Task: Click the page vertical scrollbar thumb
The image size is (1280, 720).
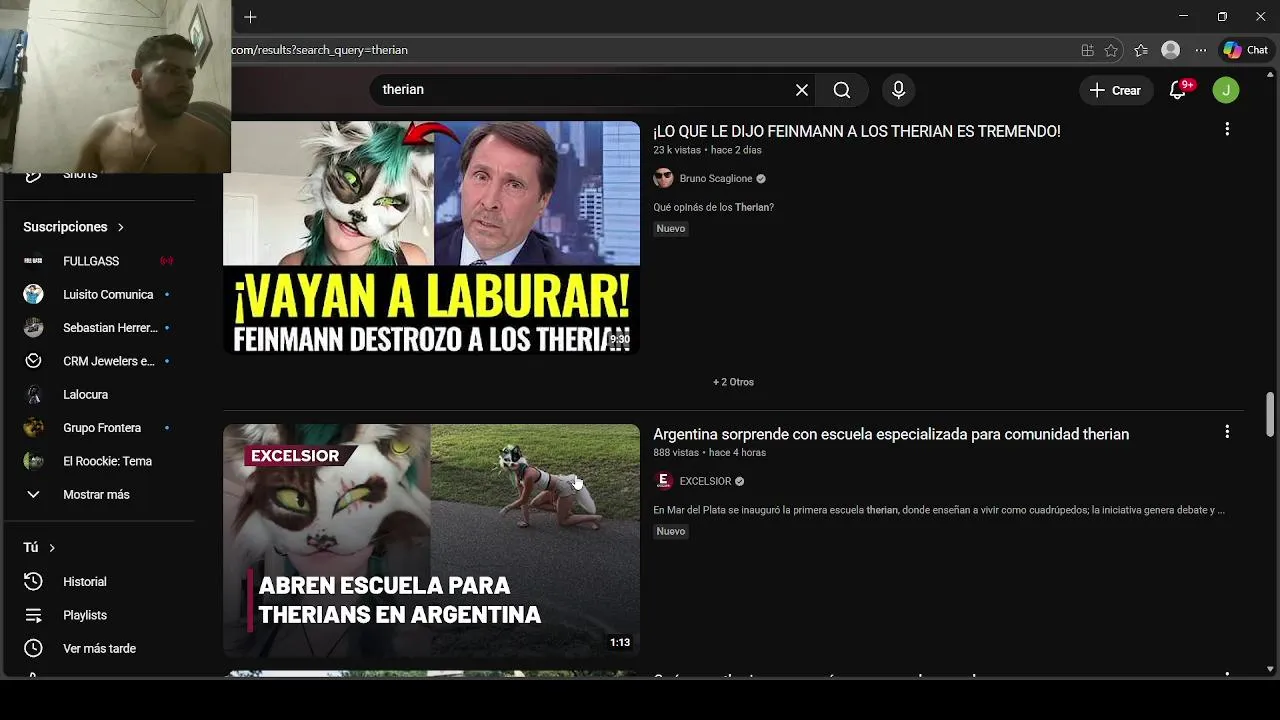Action: (1271, 414)
